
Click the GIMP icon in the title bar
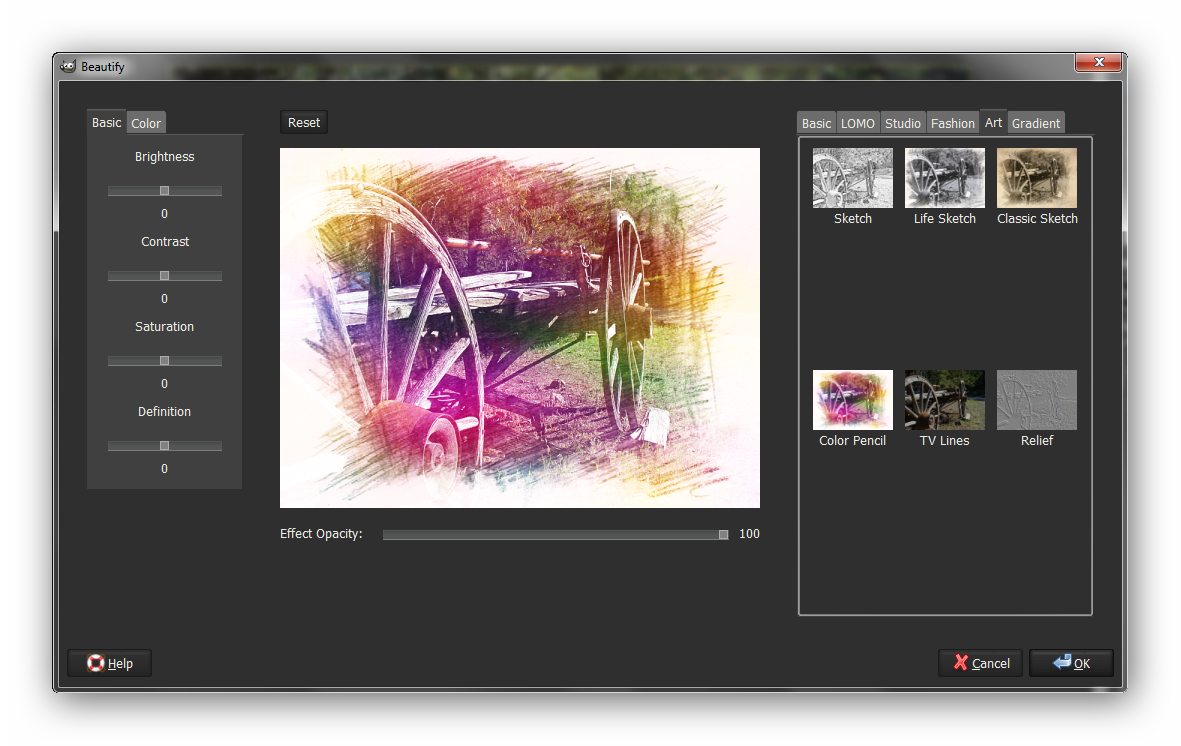(x=69, y=66)
